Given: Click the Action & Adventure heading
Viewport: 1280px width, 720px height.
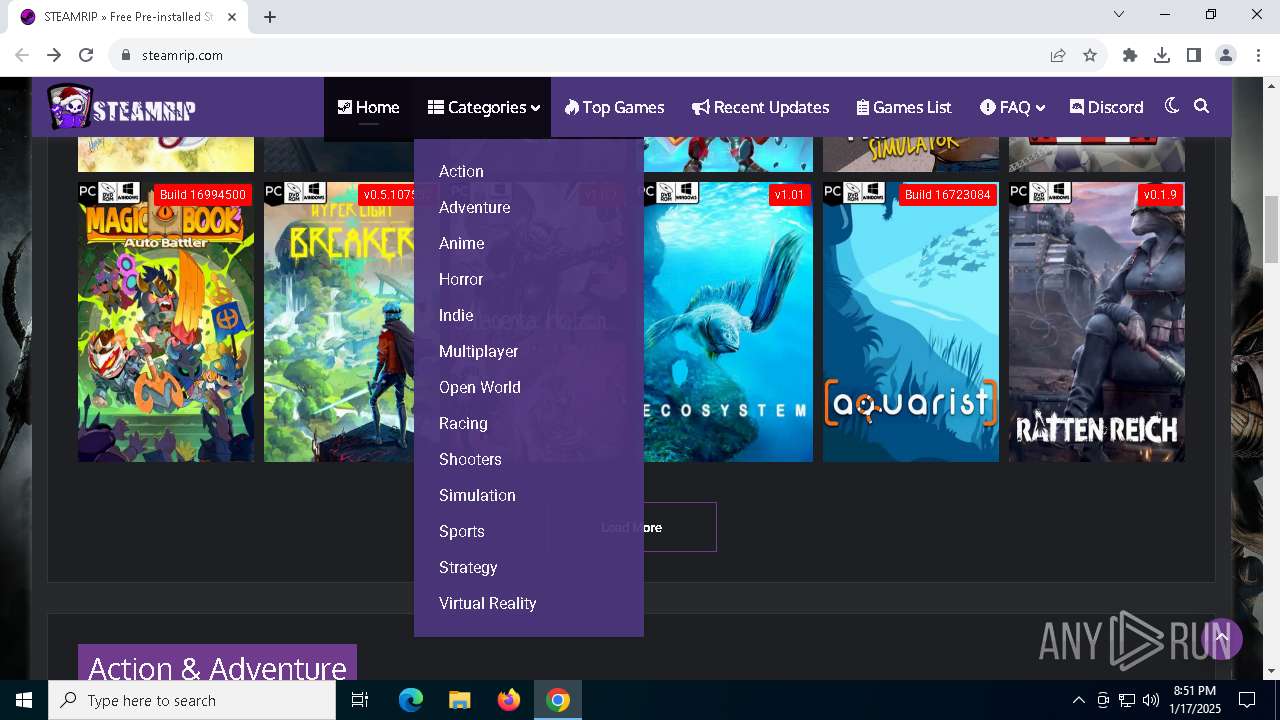Looking at the screenshot, I should click(x=217, y=666).
